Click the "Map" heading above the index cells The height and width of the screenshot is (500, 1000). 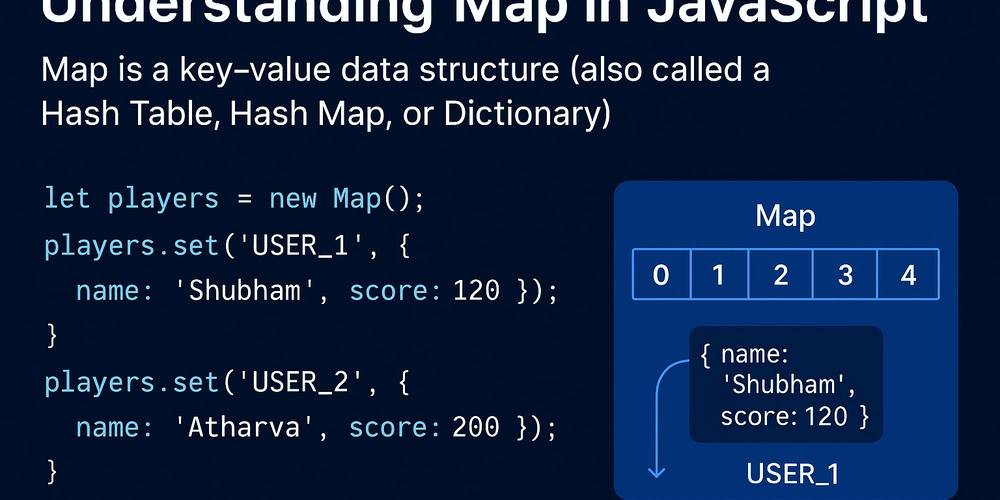point(785,217)
